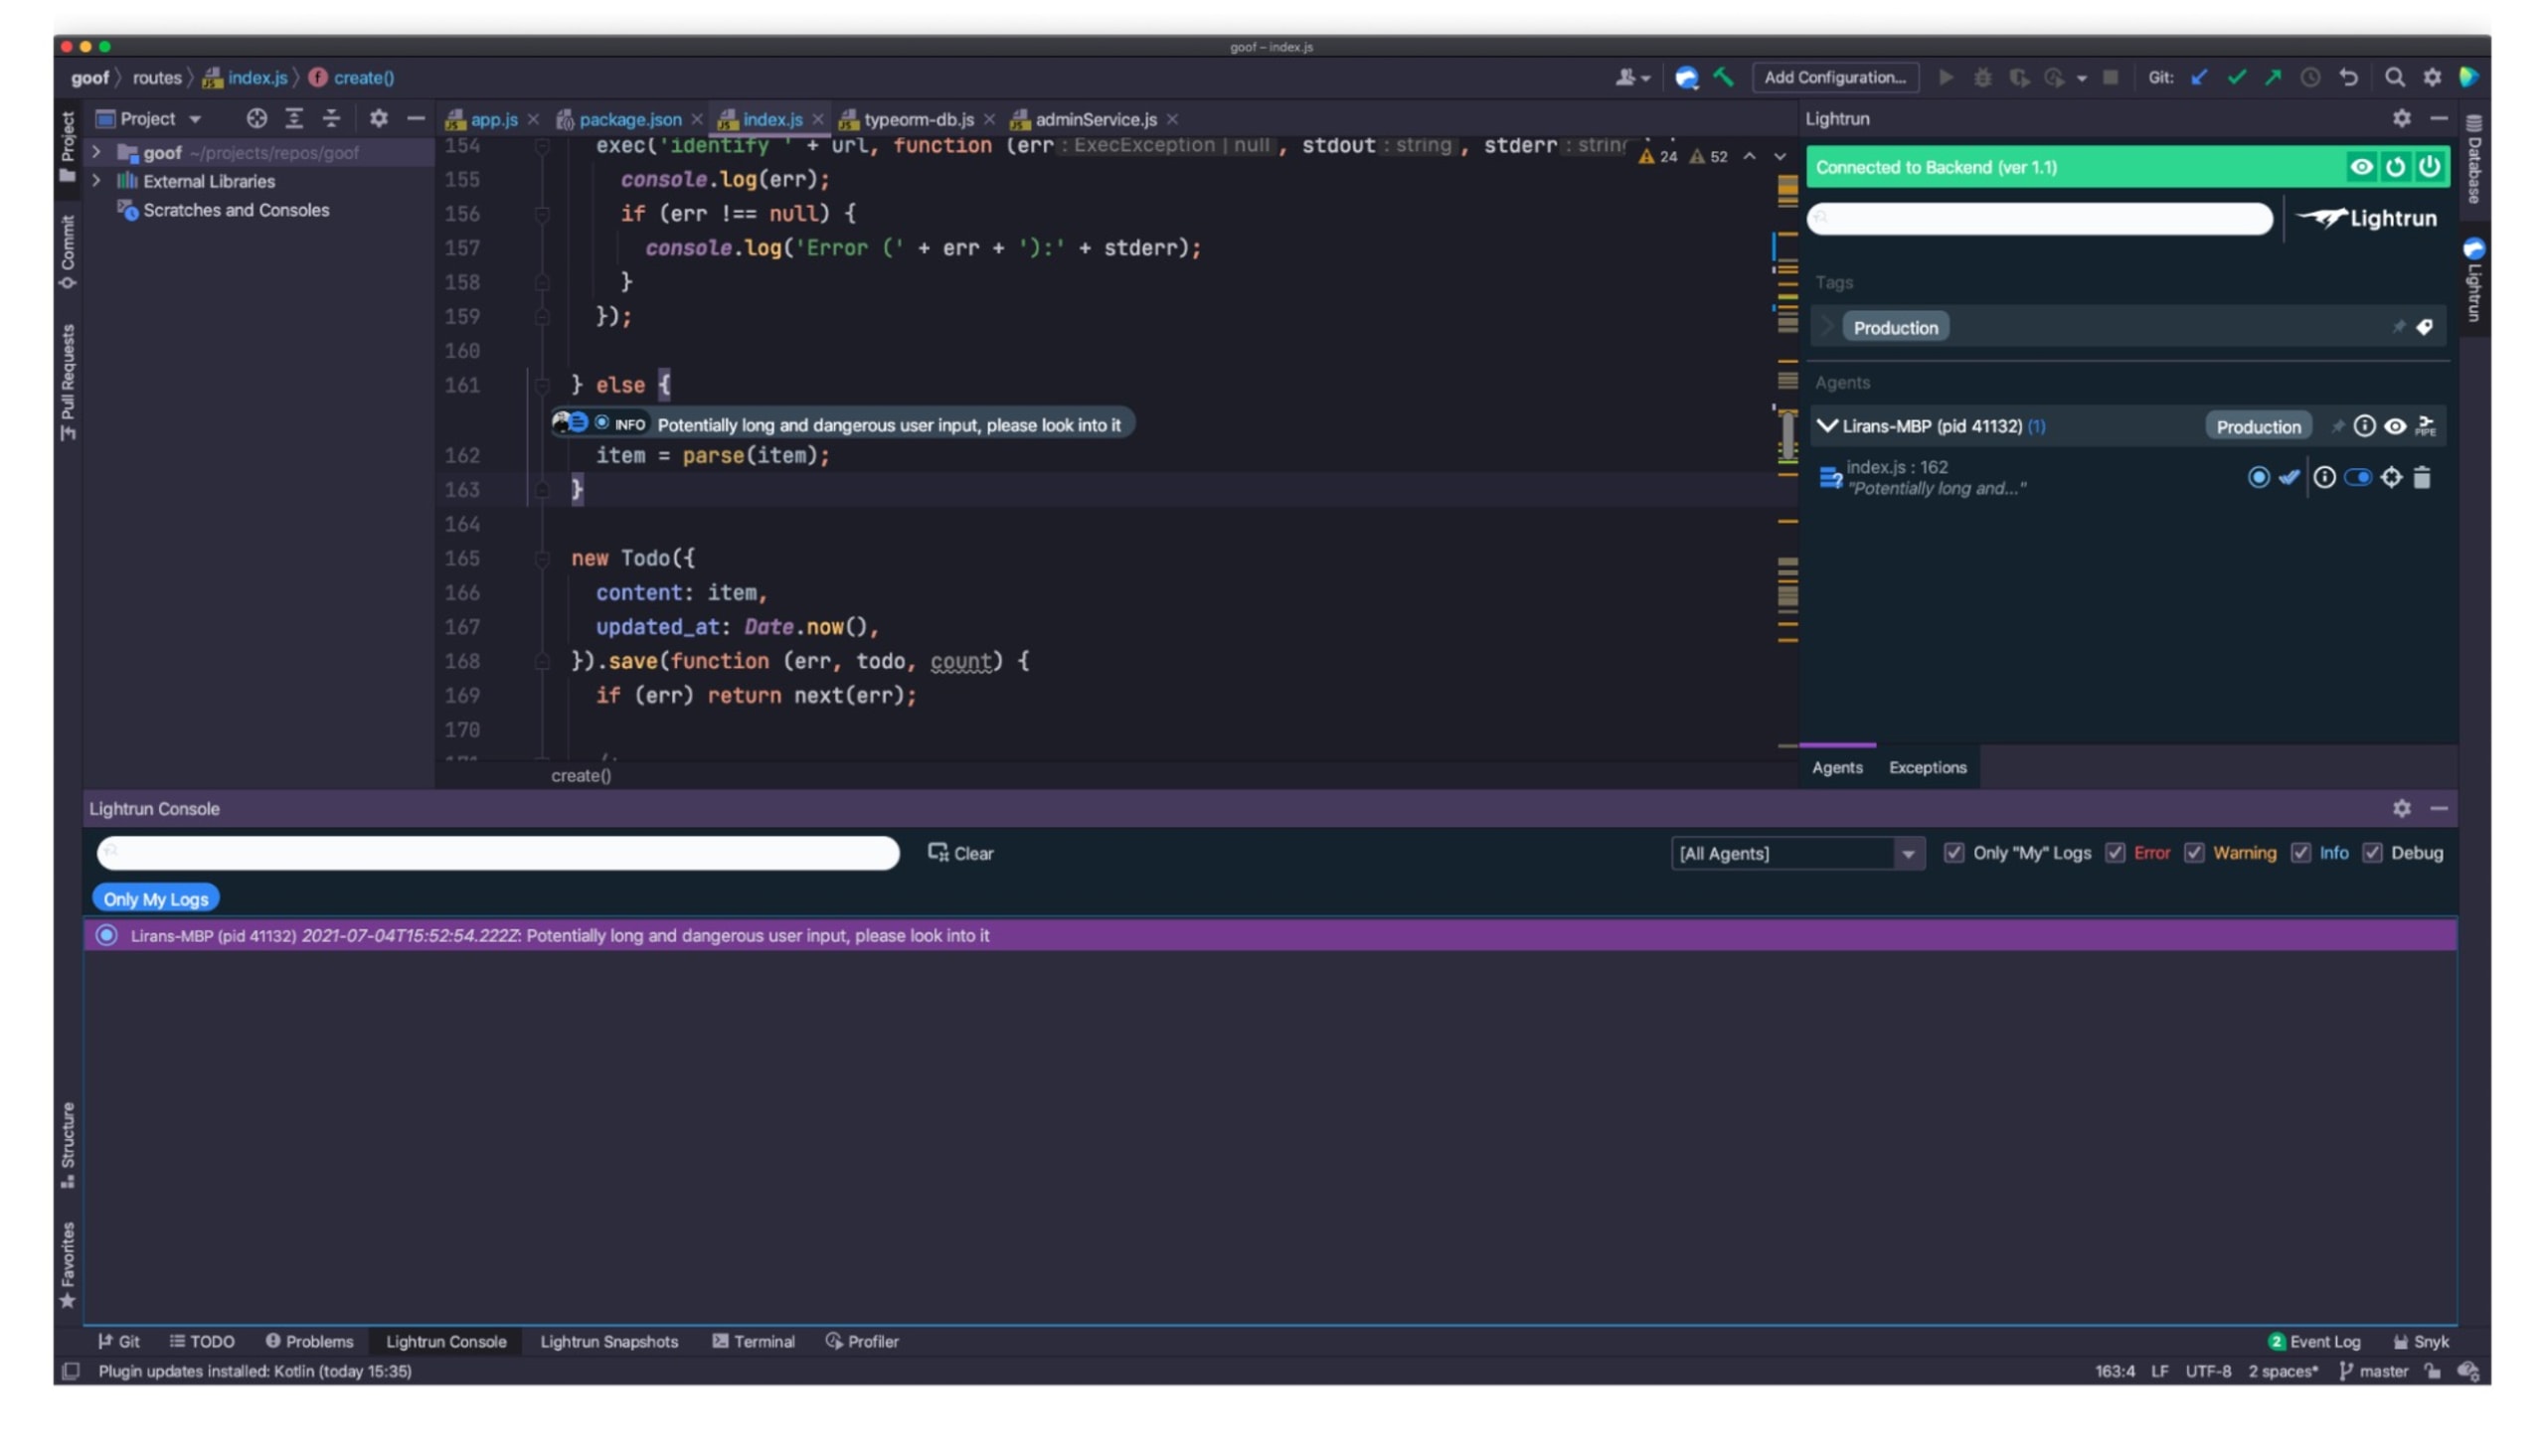The image size is (2545, 1456).
Task: Toggle the Debug log level checkbox
Action: [2371, 853]
